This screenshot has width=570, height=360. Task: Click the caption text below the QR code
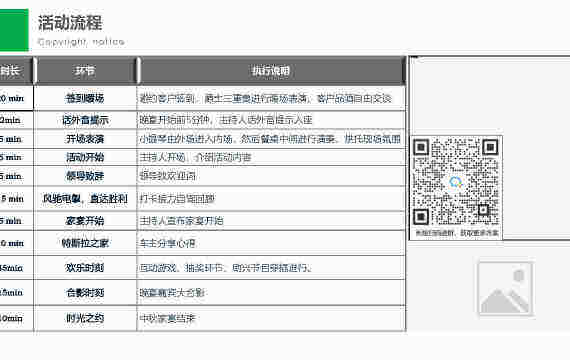pos(457,232)
